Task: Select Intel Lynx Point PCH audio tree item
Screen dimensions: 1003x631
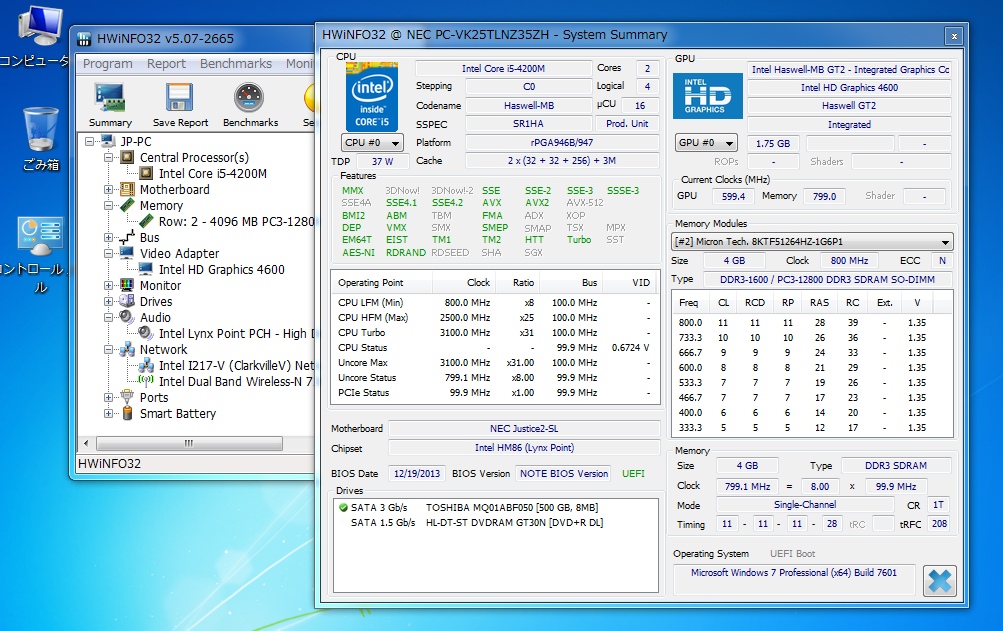Action: [x=237, y=333]
